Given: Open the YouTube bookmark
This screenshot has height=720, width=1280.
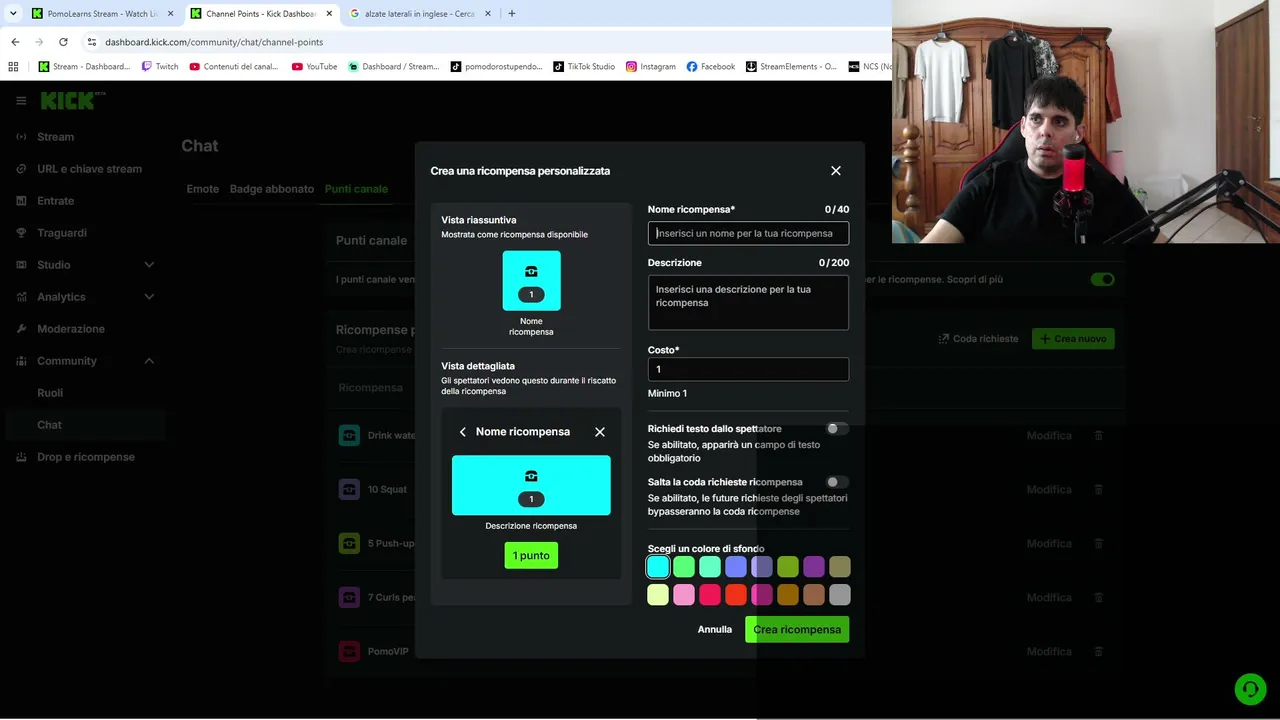Looking at the screenshot, I should tap(314, 67).
